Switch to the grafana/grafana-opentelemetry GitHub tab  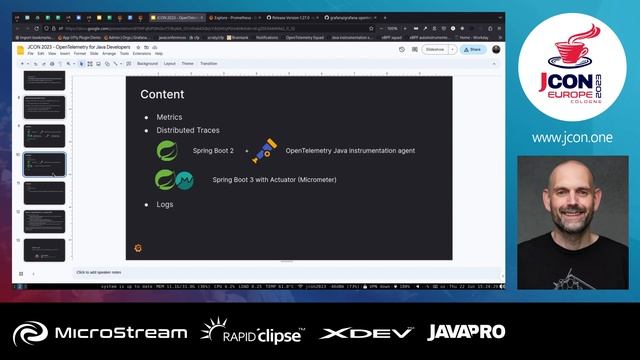click(x=350, y=18)
